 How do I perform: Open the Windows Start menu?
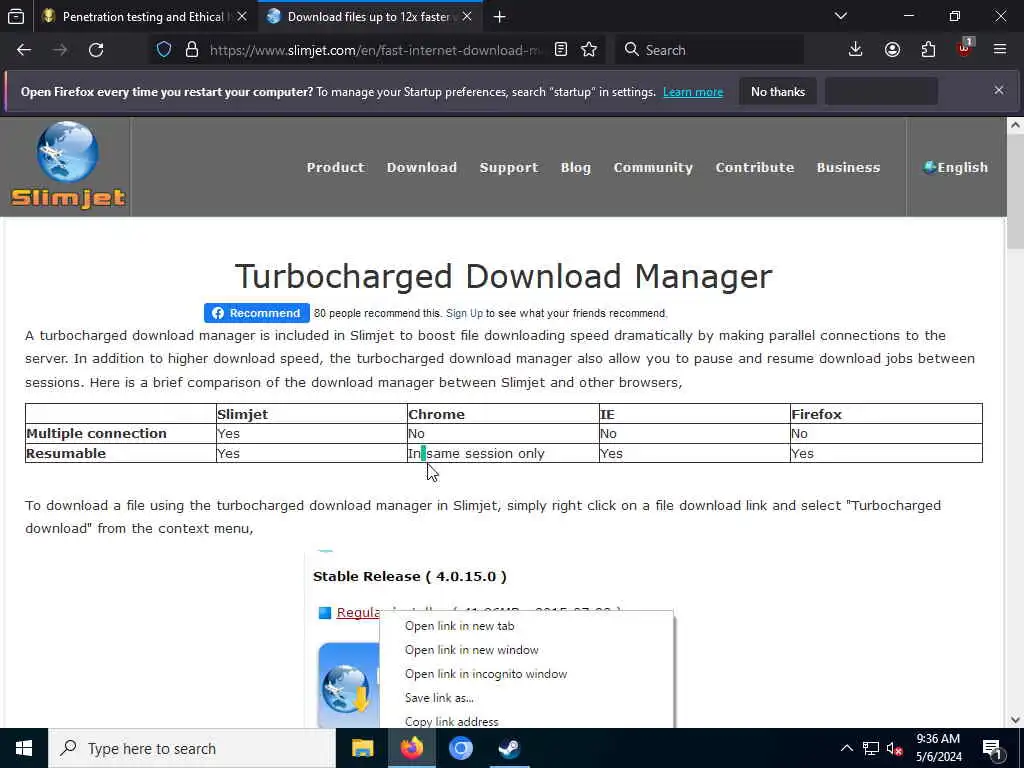click(x=24, y=748)
